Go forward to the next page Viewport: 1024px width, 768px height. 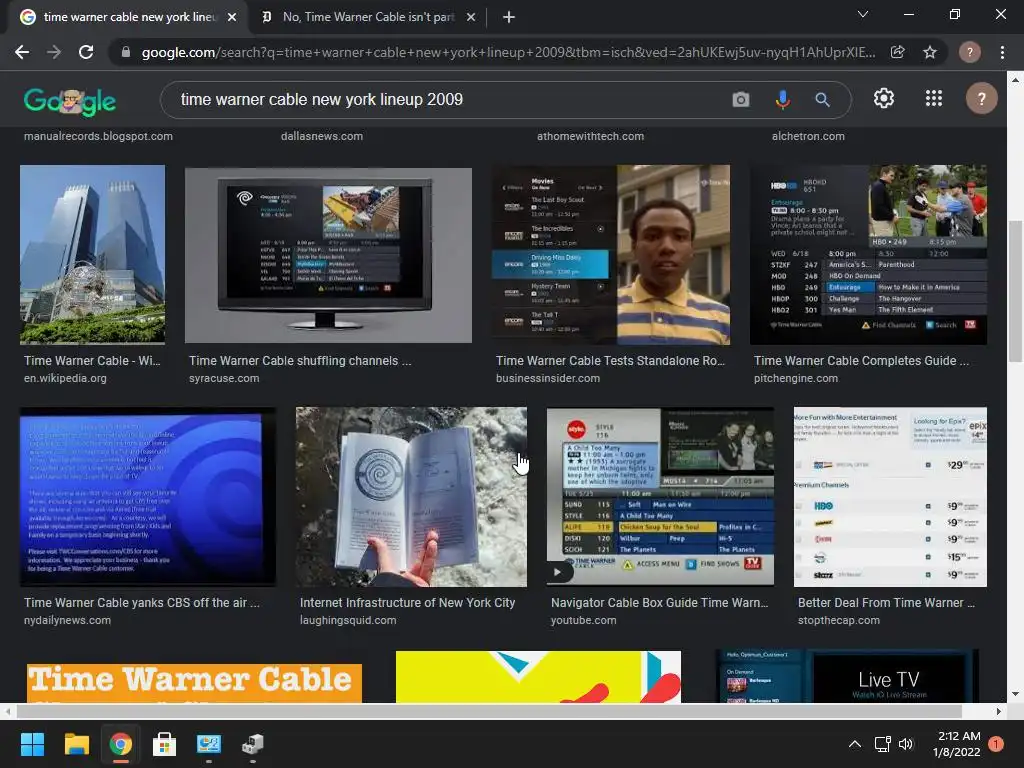pyautogui.click(x=54, y=52)
